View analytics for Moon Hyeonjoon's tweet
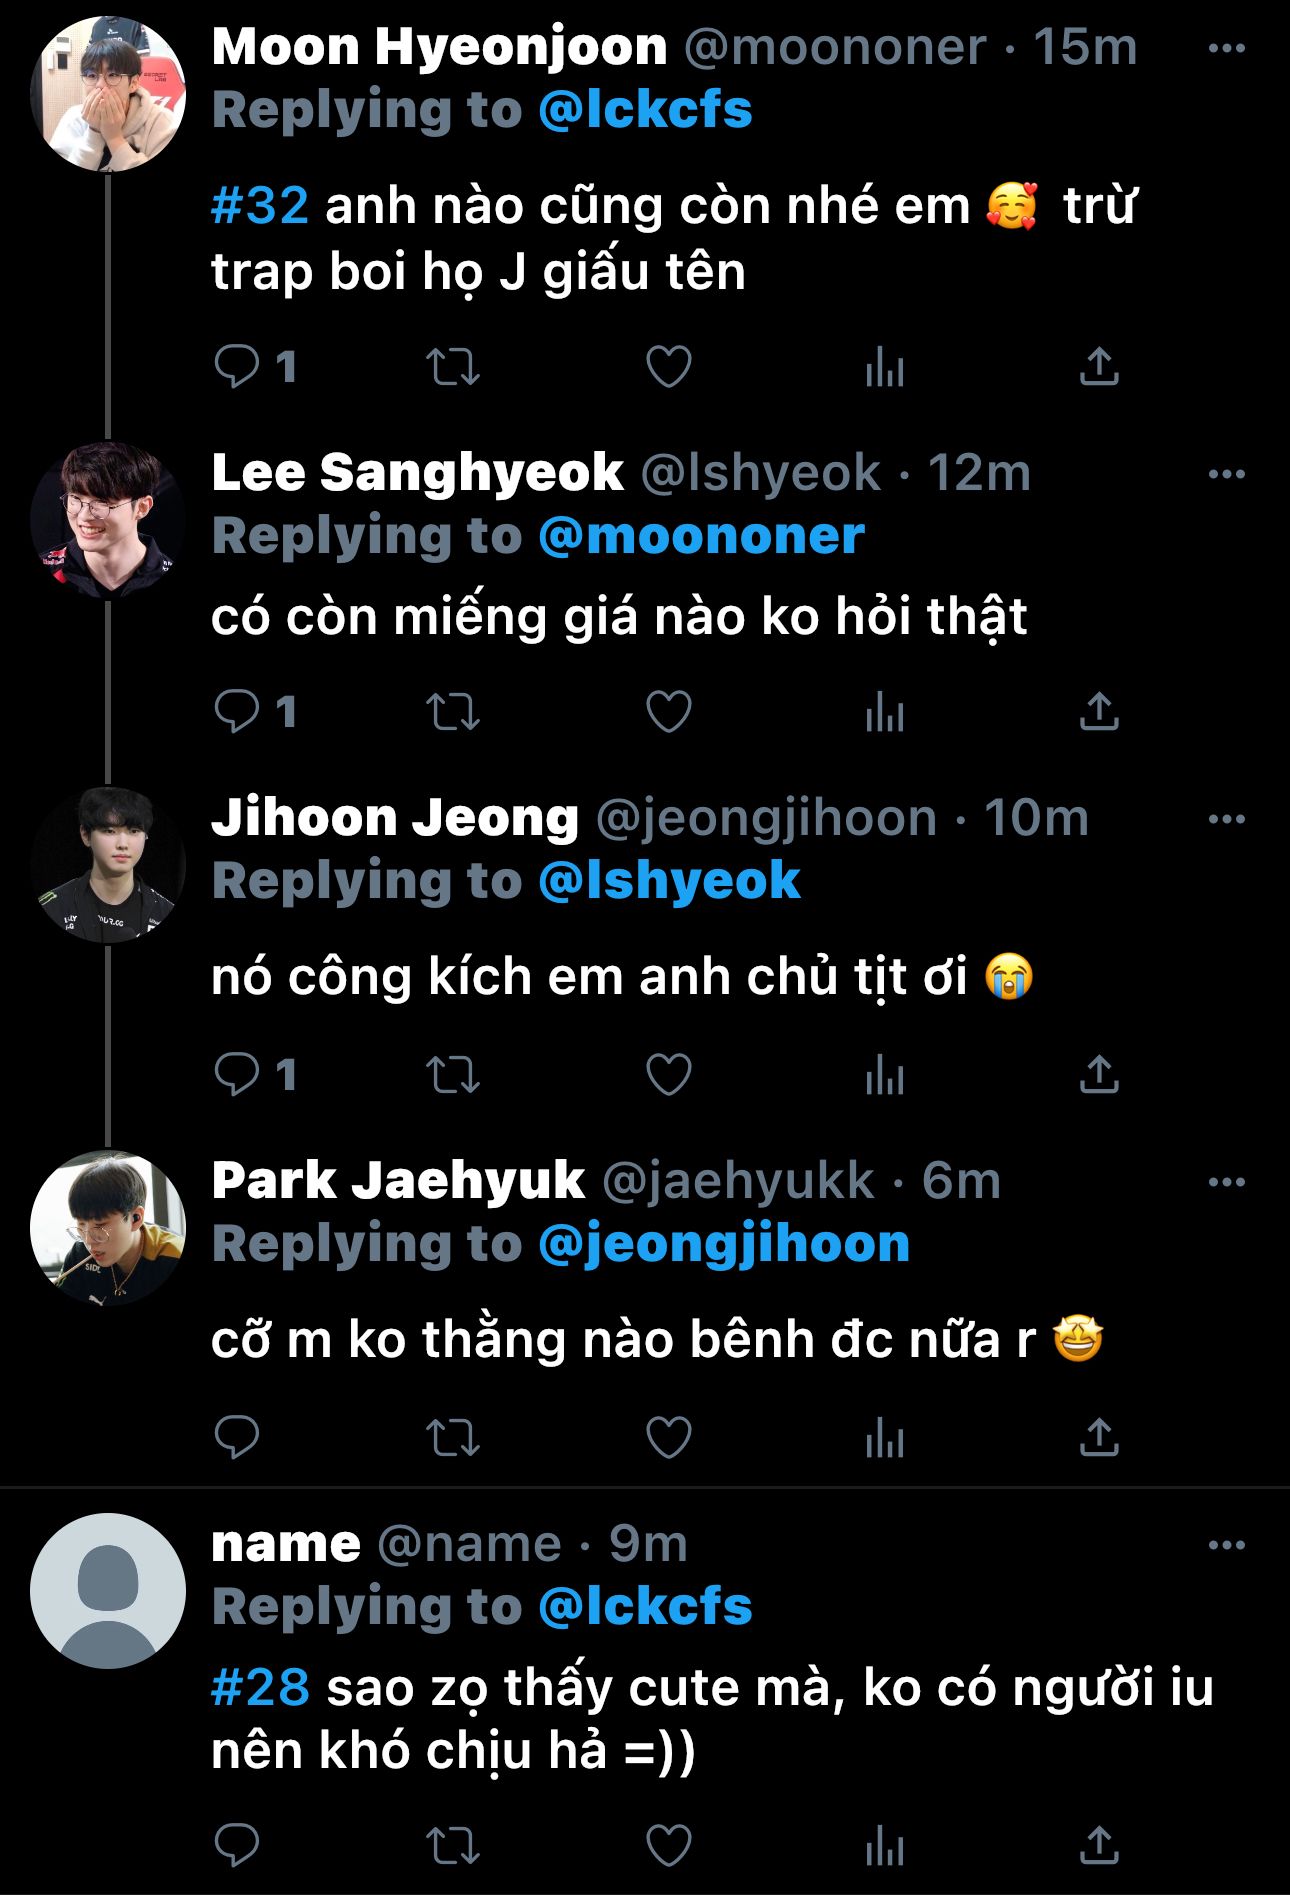Viewport: 1290px width, 1895px height. pyautogui.click(x=884, y=367)
